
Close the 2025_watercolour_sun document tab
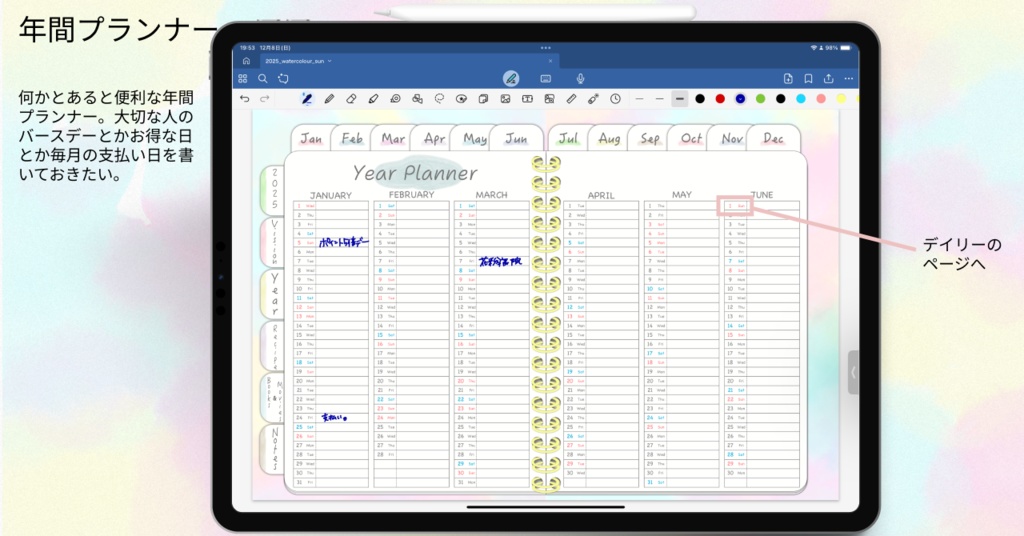coord(551,61)
